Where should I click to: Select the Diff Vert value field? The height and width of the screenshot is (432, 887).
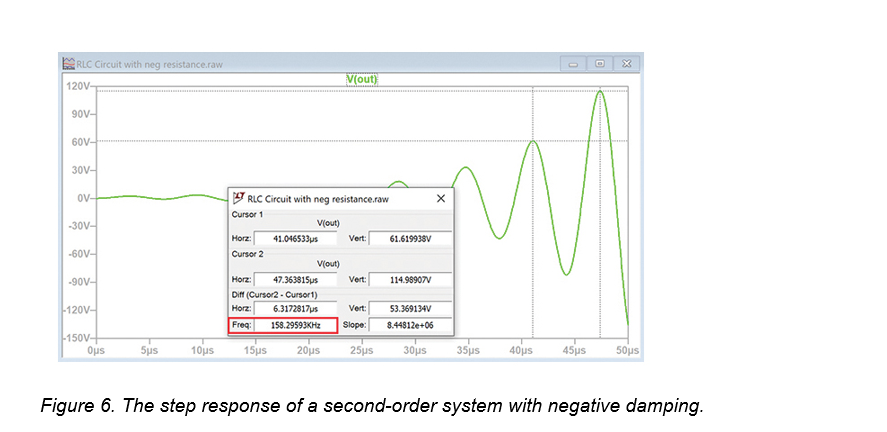[410, 310]
